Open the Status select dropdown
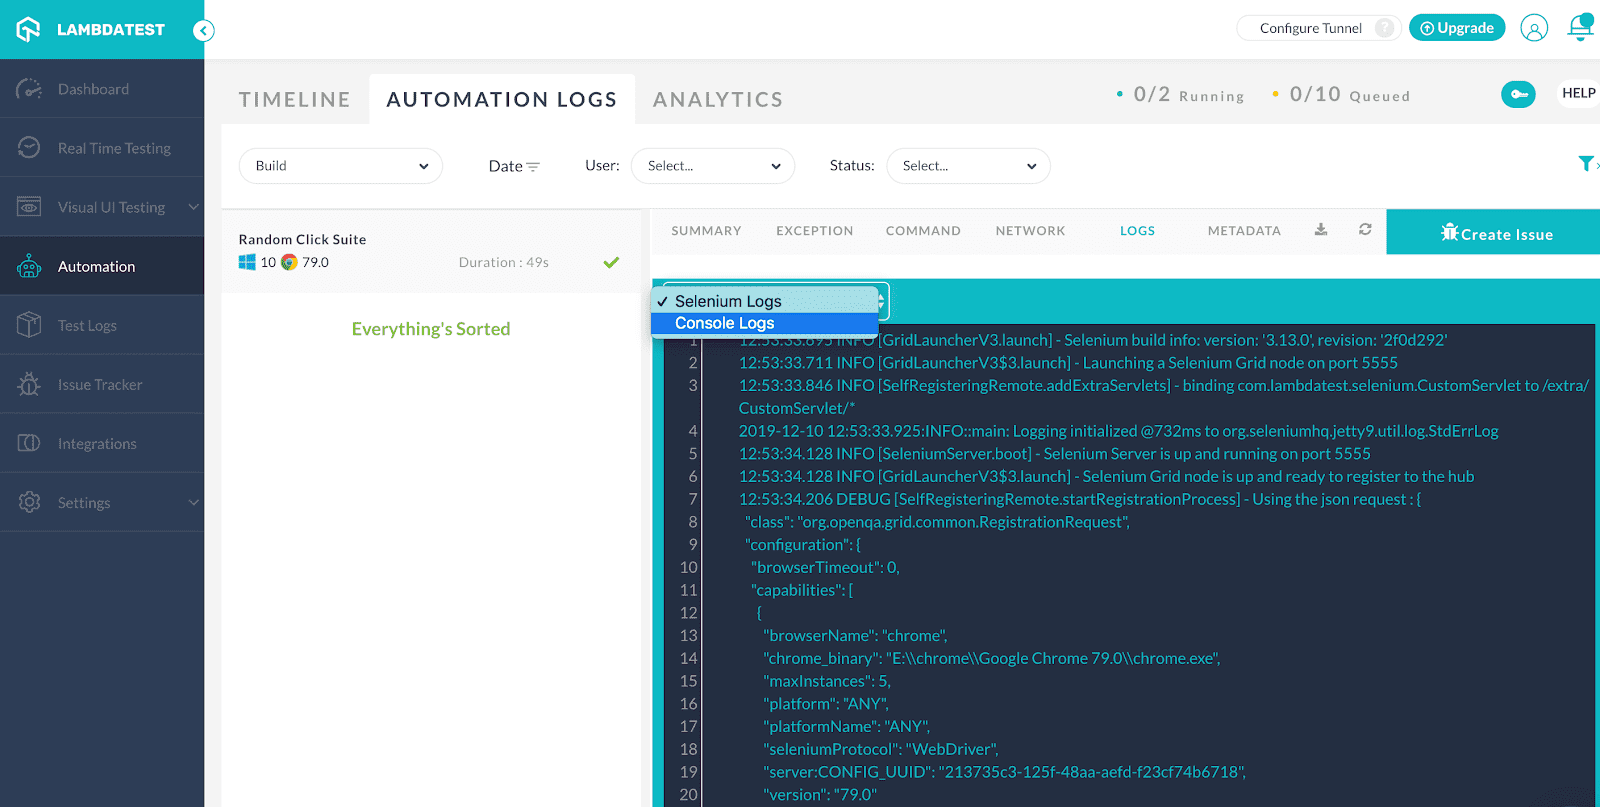 968,166
